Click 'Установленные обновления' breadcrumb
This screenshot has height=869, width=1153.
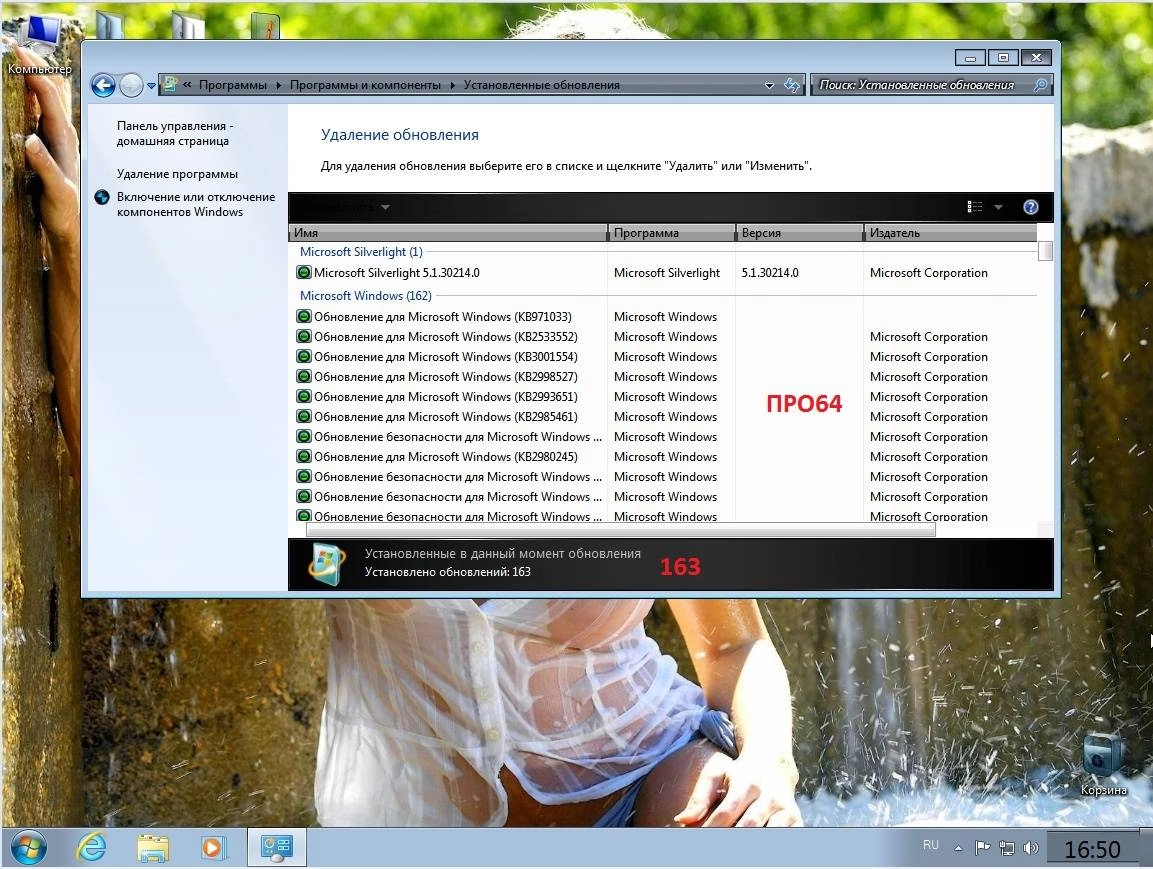pyautogui.click(x=541, y=85)
